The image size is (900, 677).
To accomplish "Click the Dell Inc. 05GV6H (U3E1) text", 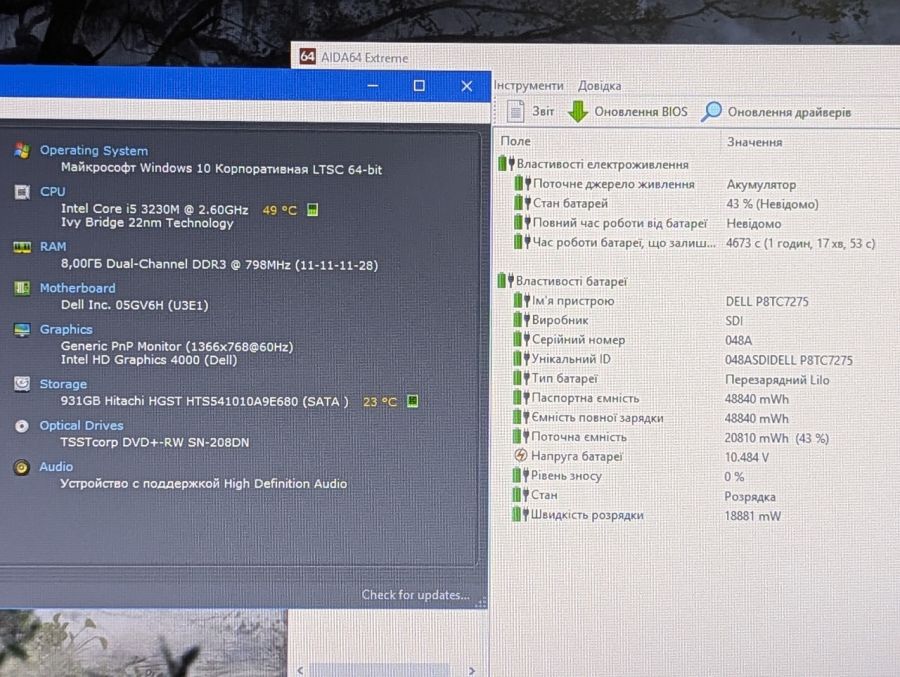I will click(134, 305).
